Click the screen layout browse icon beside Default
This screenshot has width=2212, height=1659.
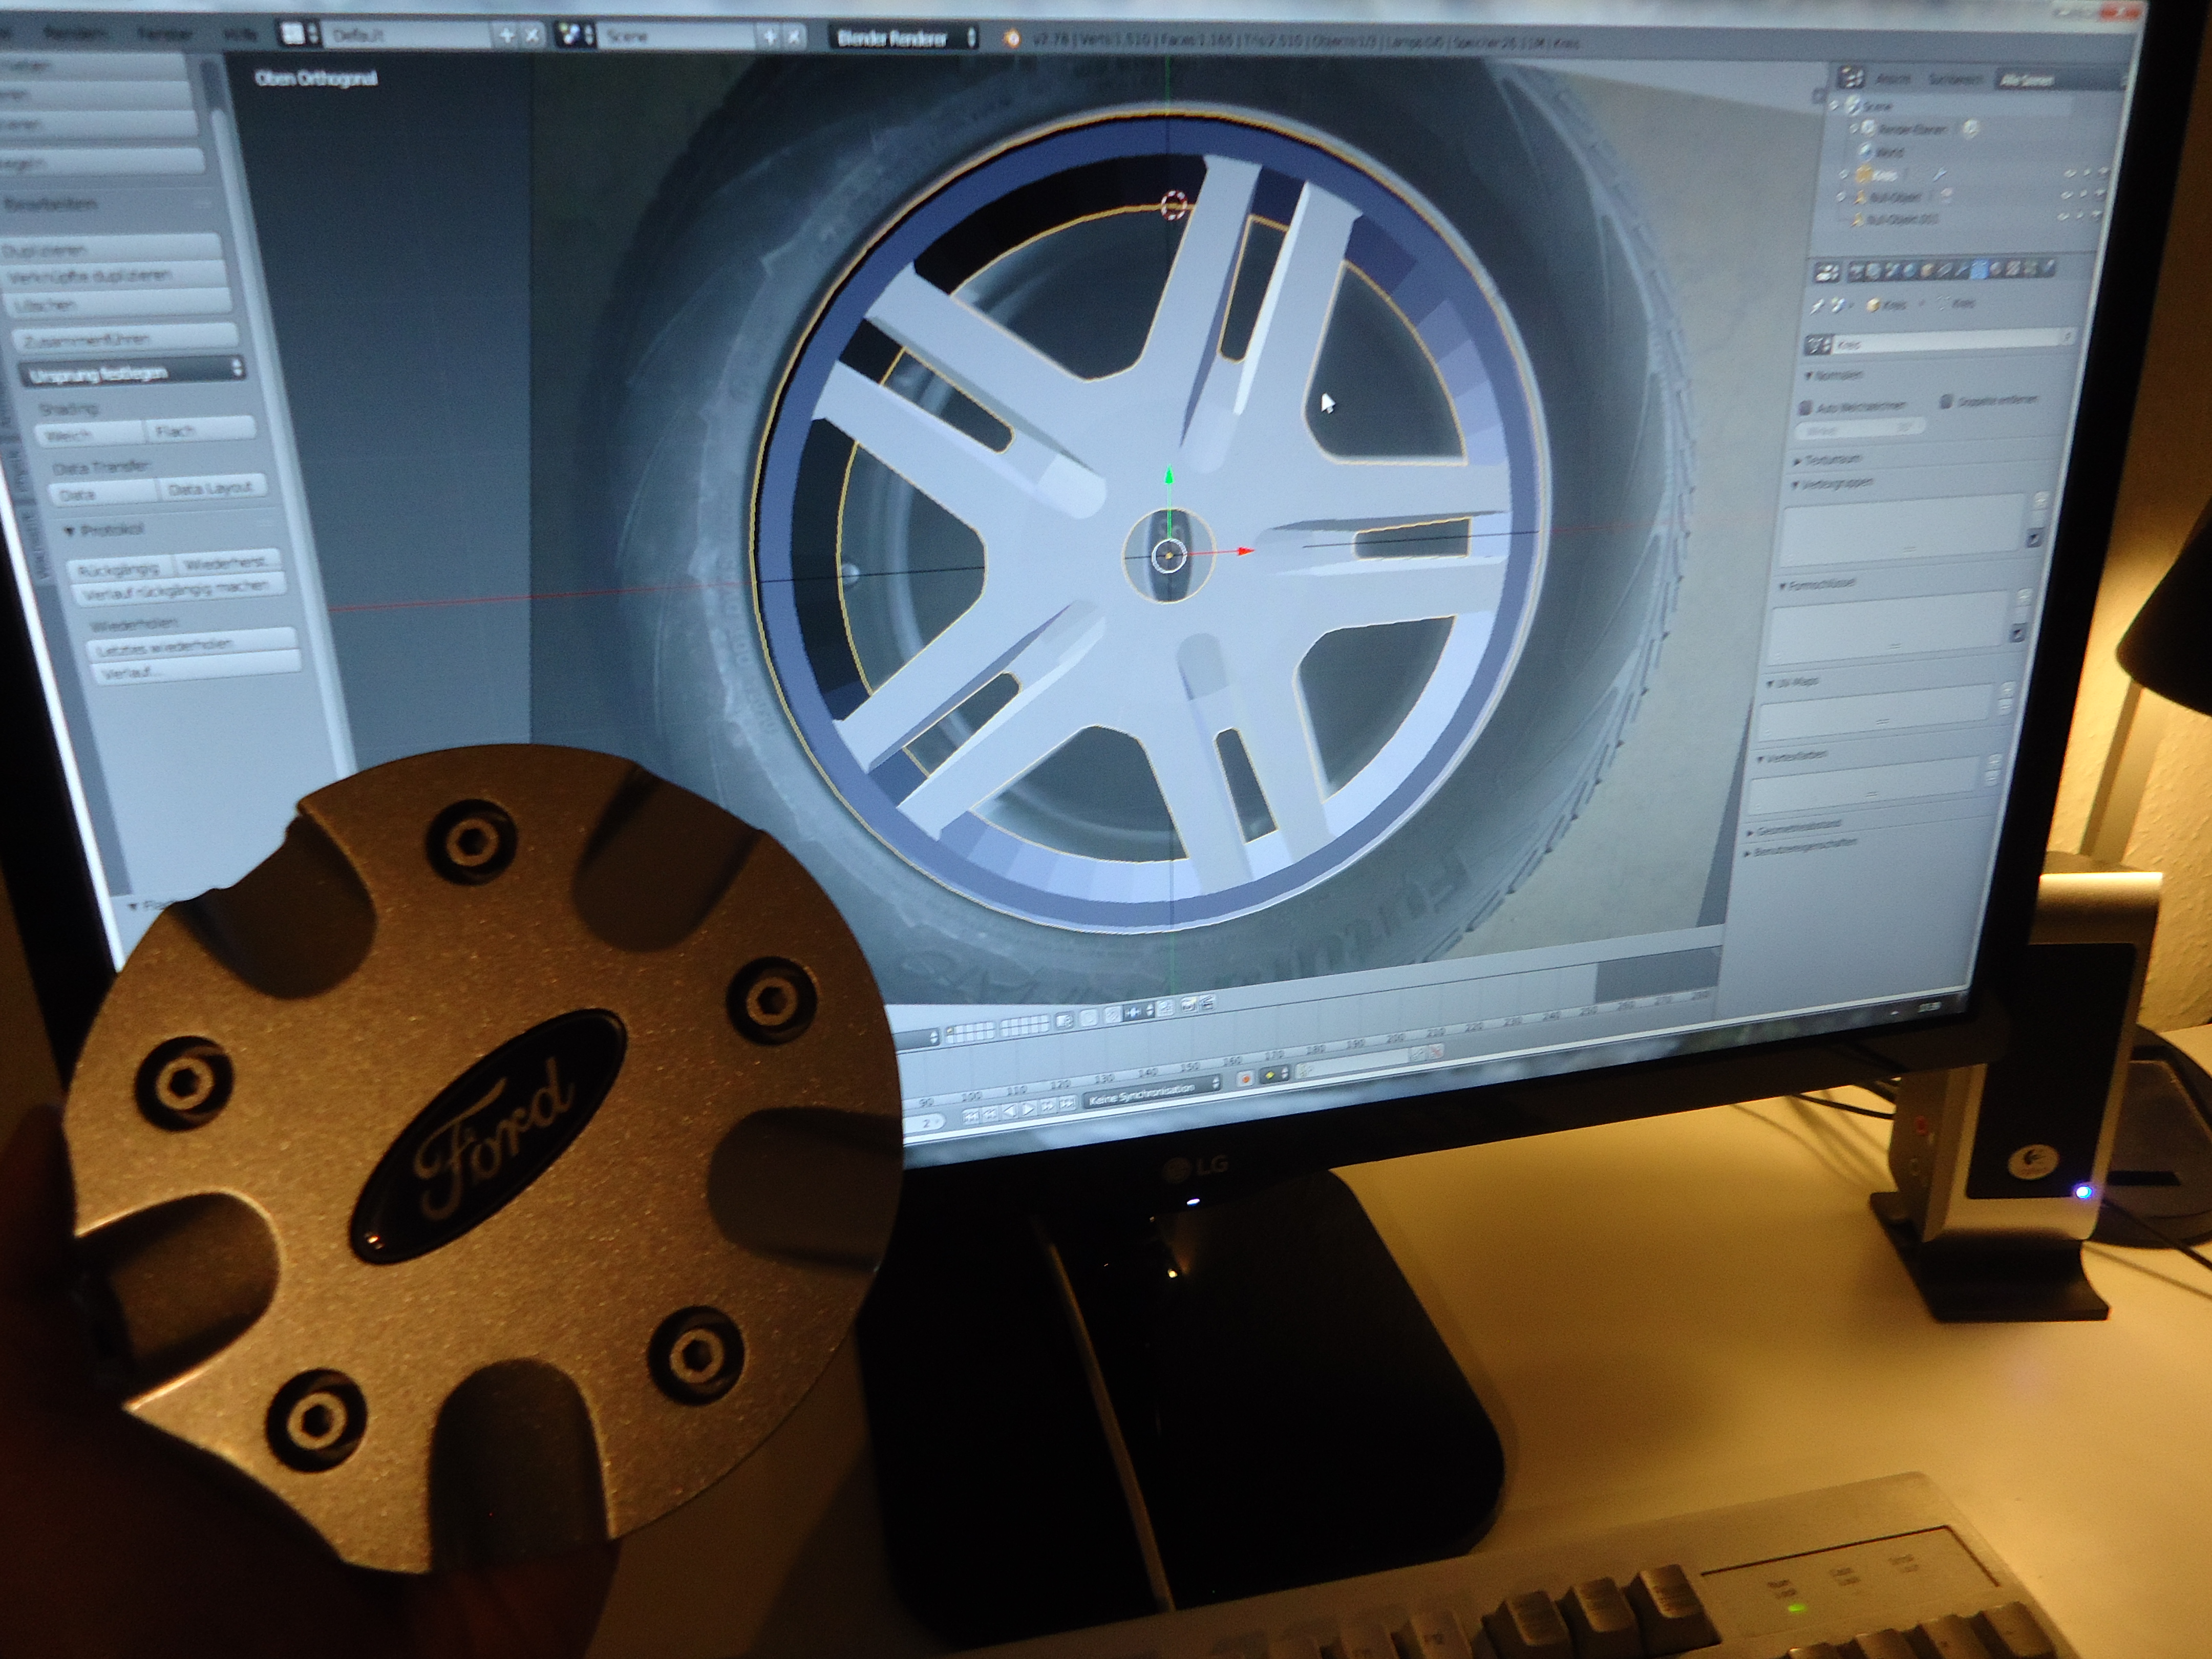point(299,34)
